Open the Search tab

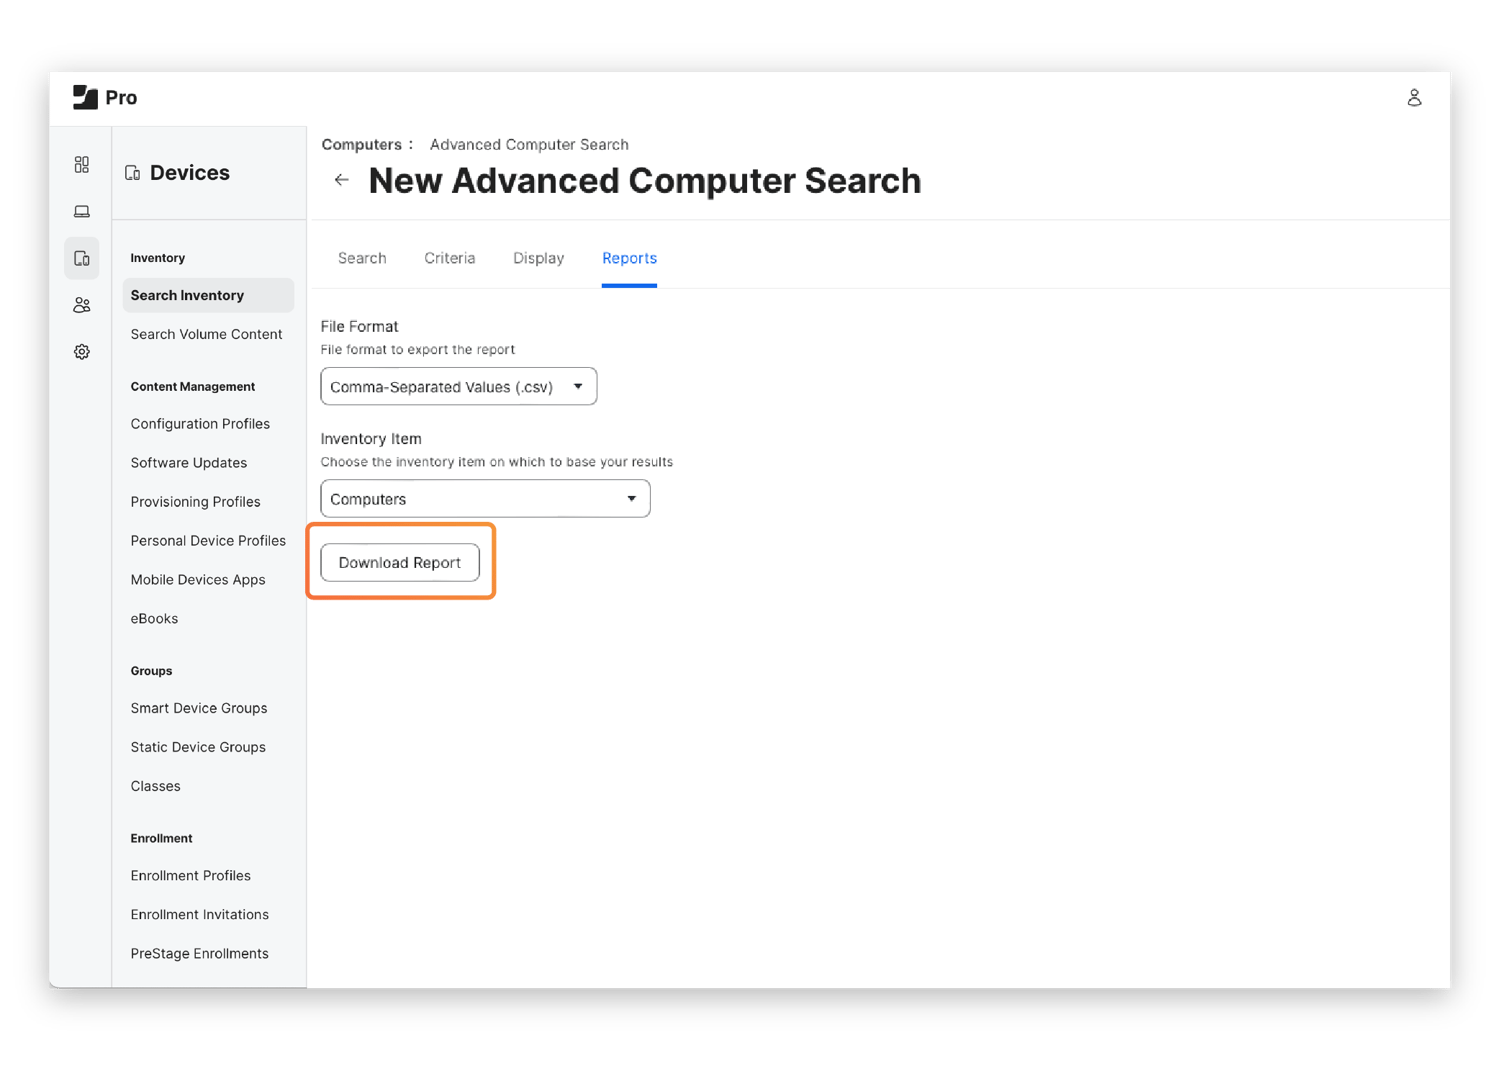(362, 258)
